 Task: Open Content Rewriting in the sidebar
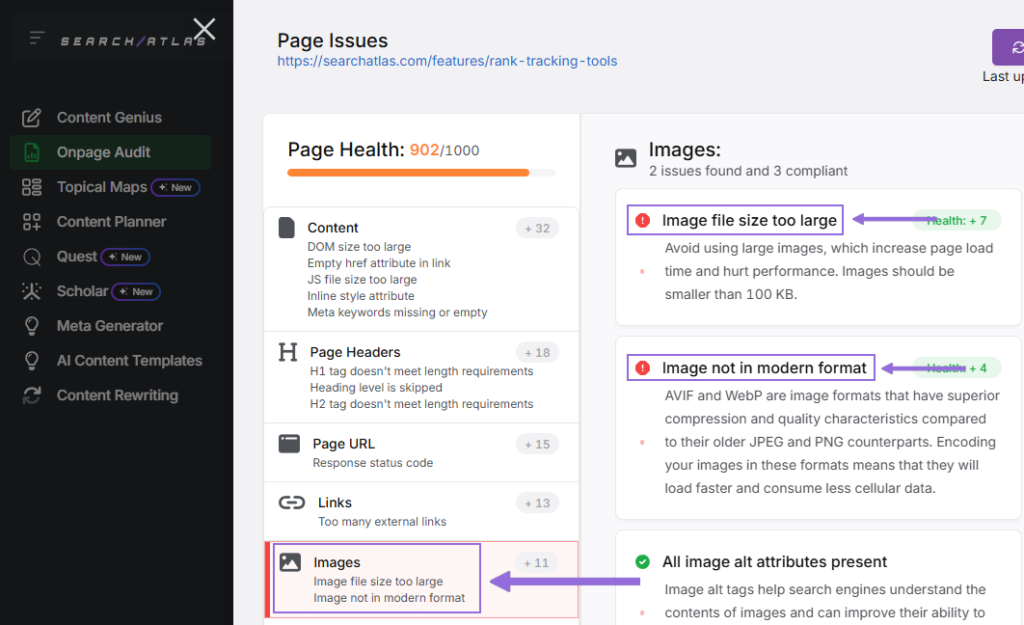click(x=117, y=395)
